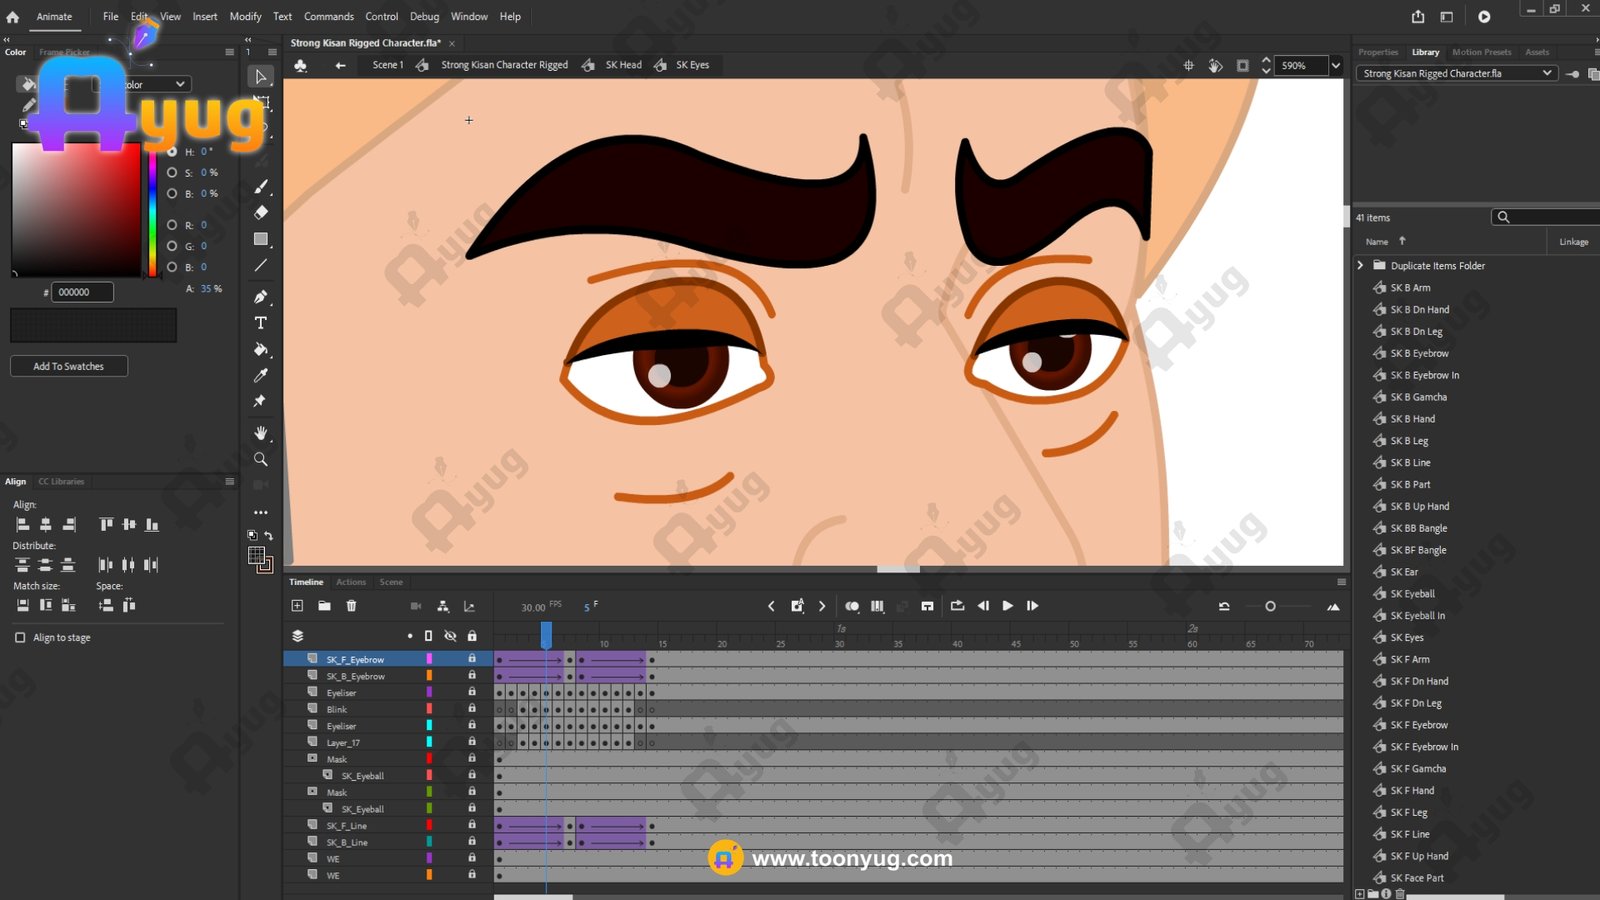Play the timeline animation
1600x900 pixels.
coord(1007,606)
